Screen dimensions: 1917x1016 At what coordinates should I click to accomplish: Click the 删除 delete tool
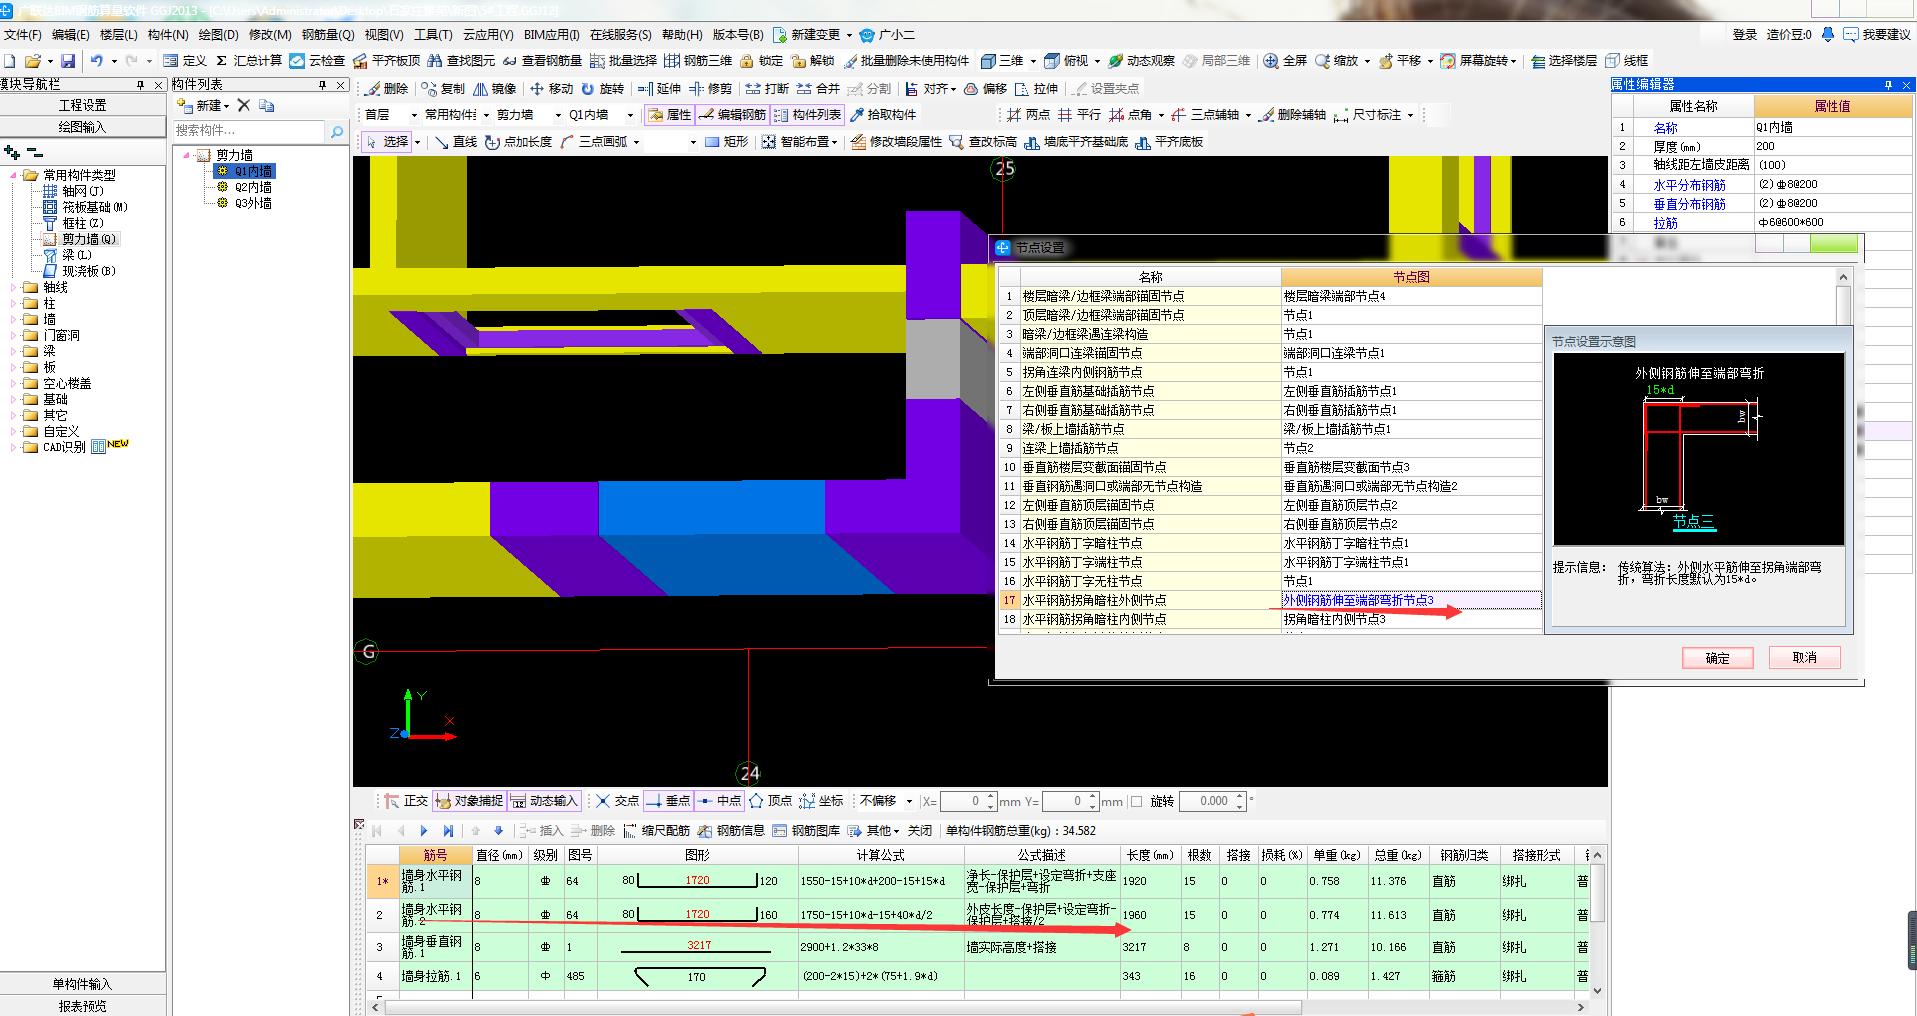point(387,89)
